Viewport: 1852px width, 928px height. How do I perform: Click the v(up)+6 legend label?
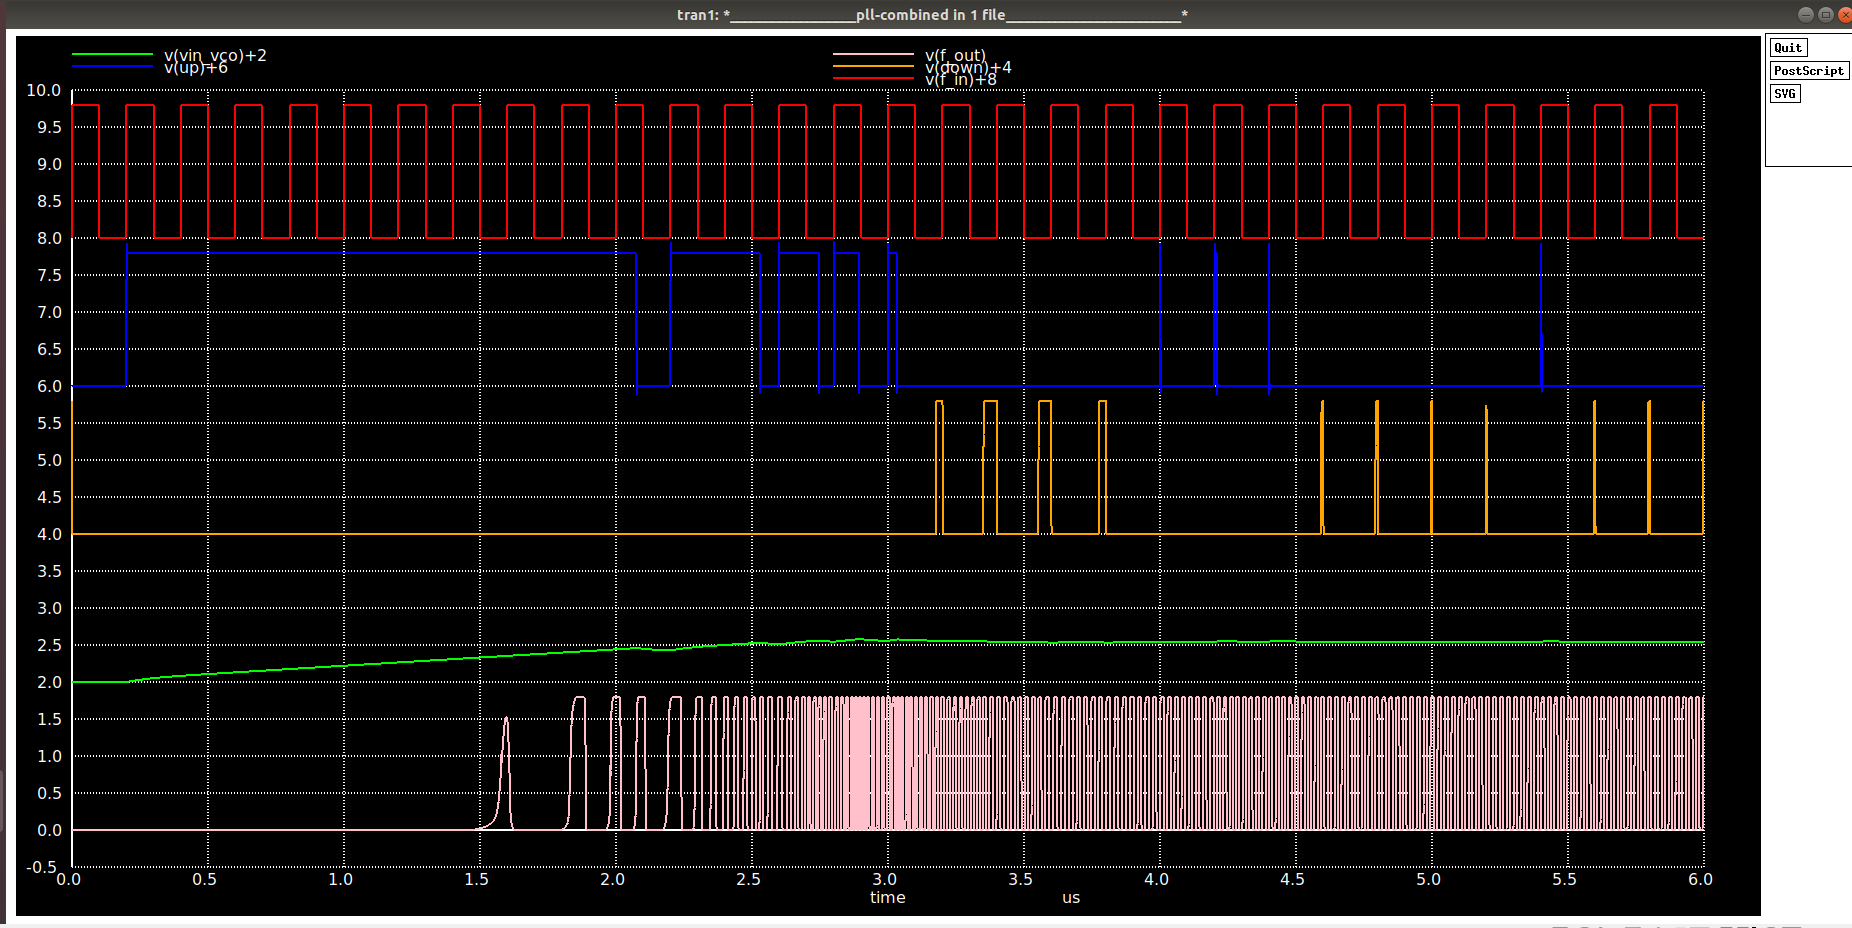(x=196, y=67)
